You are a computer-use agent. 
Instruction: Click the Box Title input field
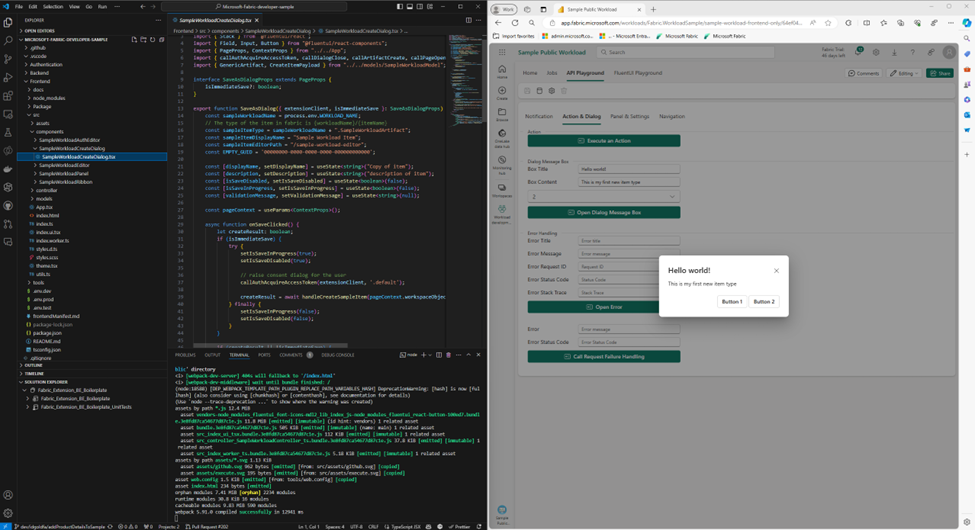pos(629,169)
